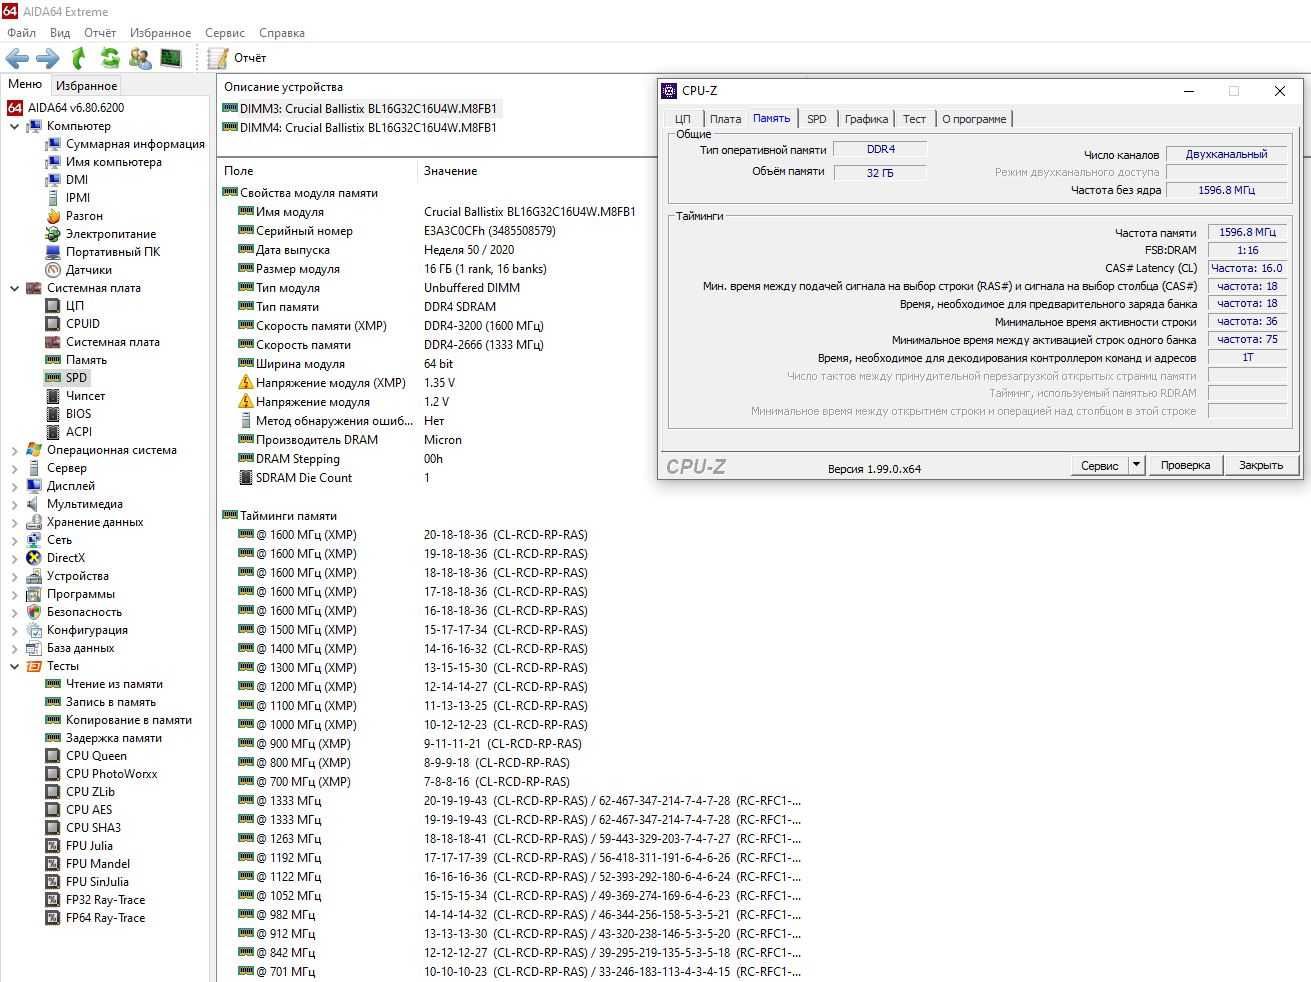1311x982 pixels.
Task: Select the Разгон flame icon item
Action: (x=53, y=216)
